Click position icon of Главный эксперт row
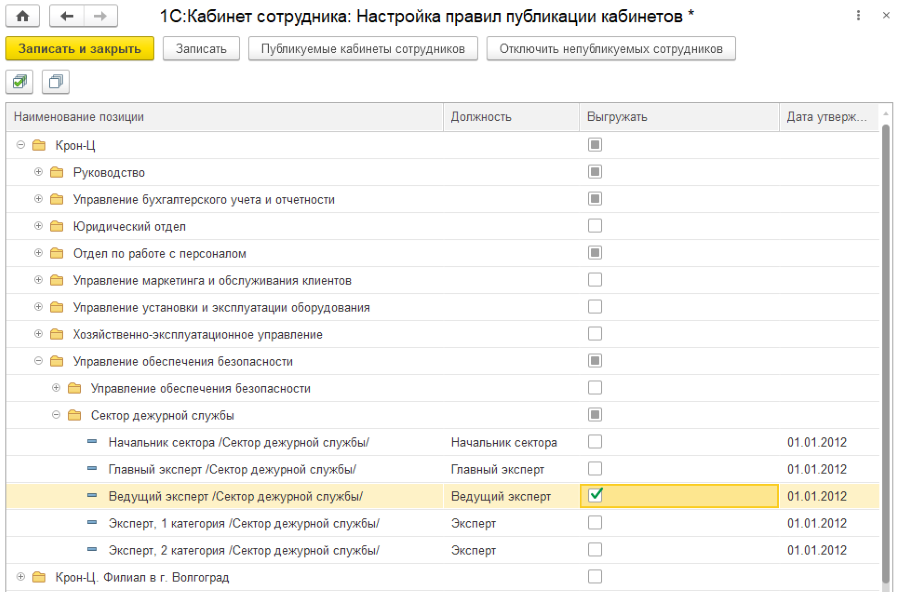The height and width of the screenshot is (592, 900). 93,469
